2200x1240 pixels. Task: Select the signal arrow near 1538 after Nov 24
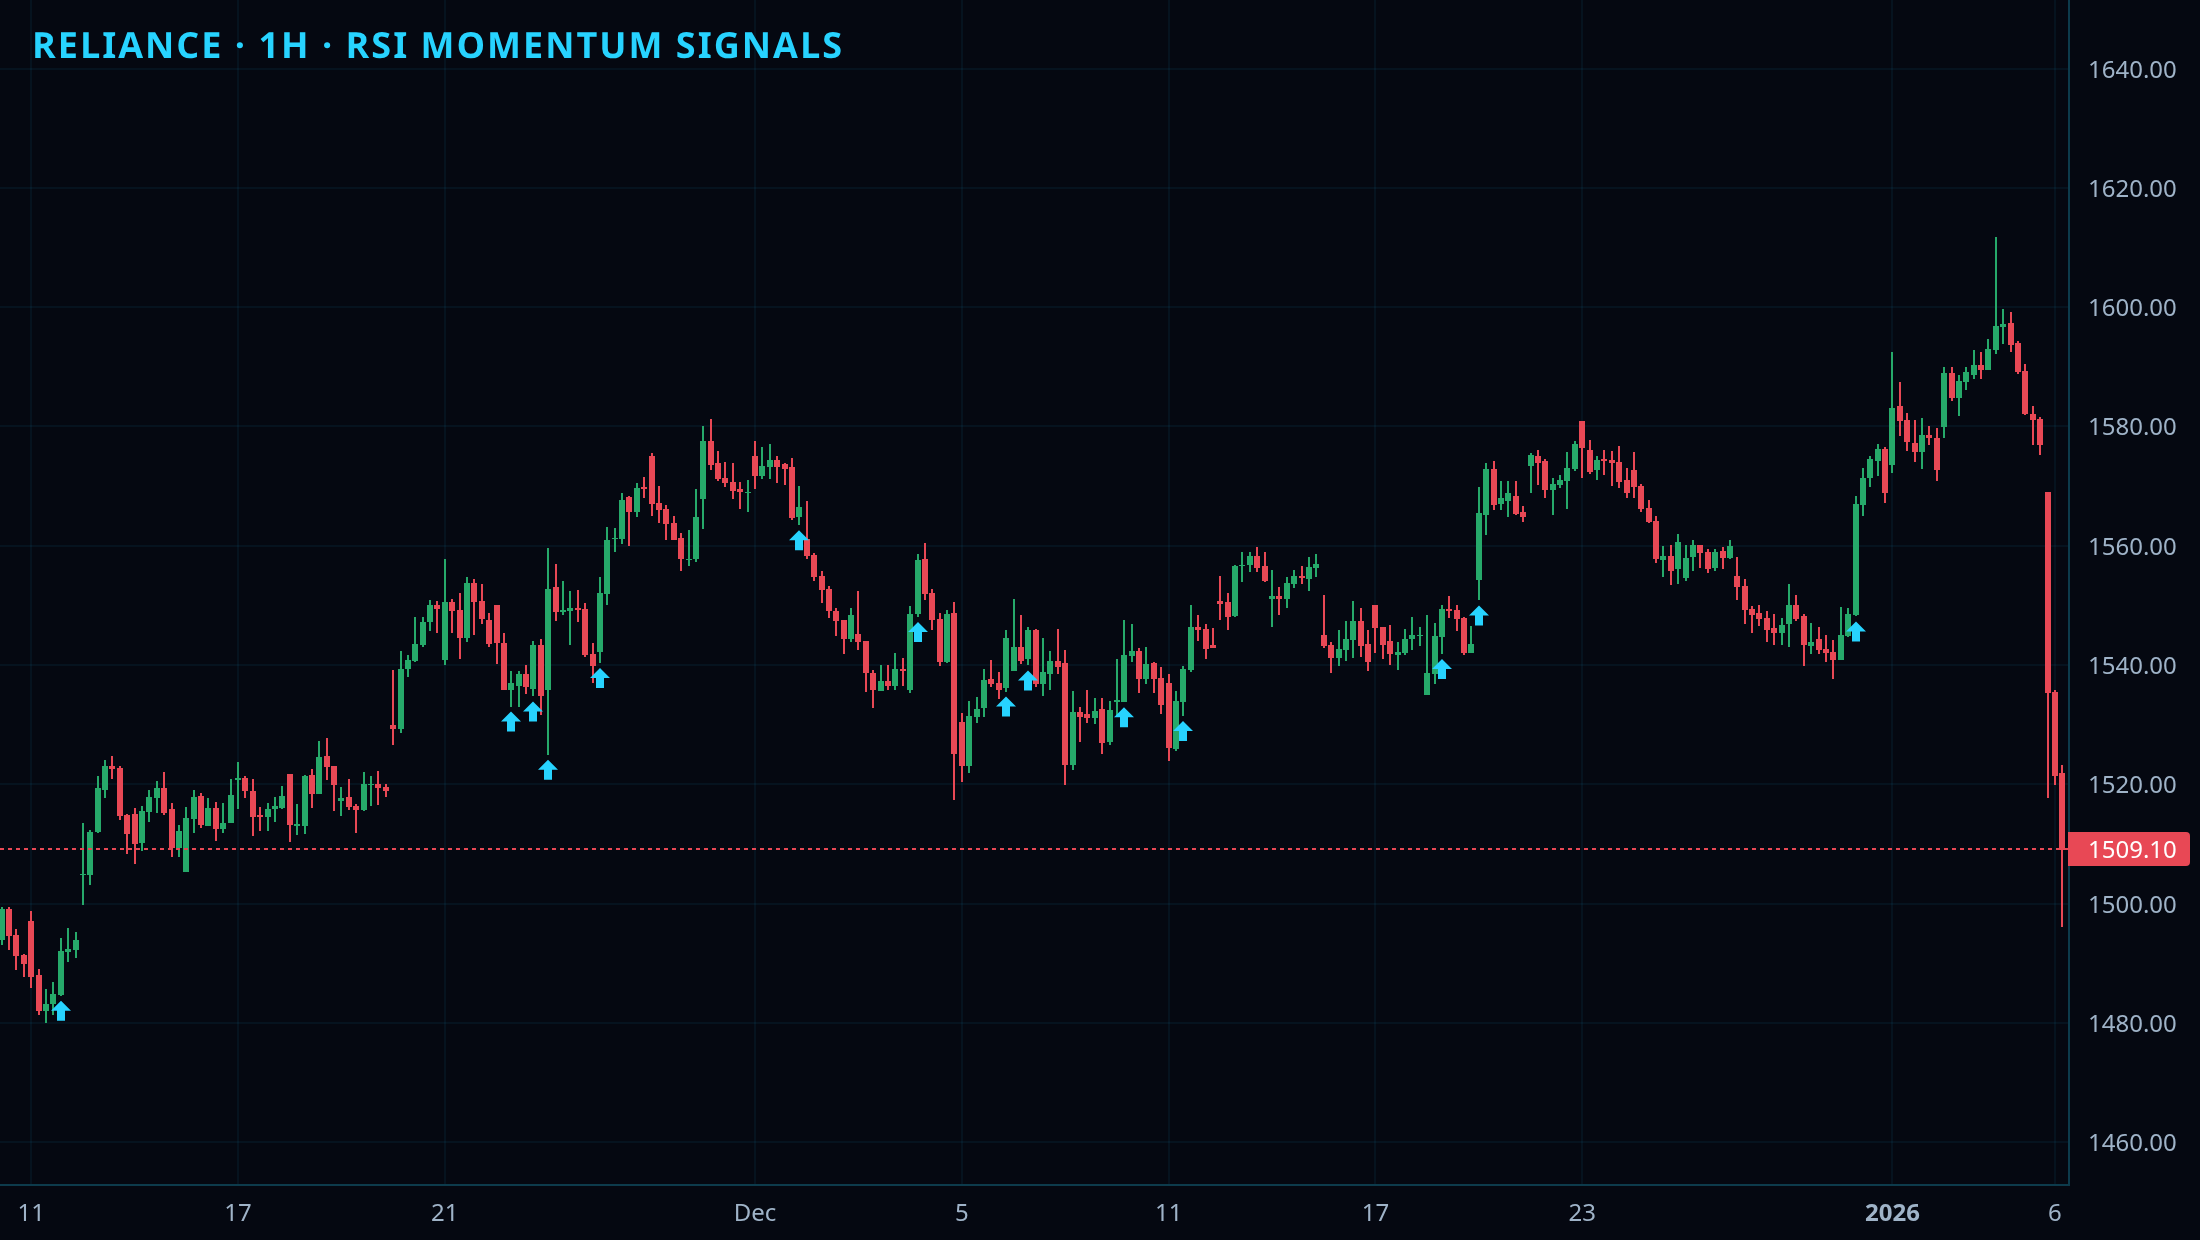pyautogui.click(x=600, y=678)
